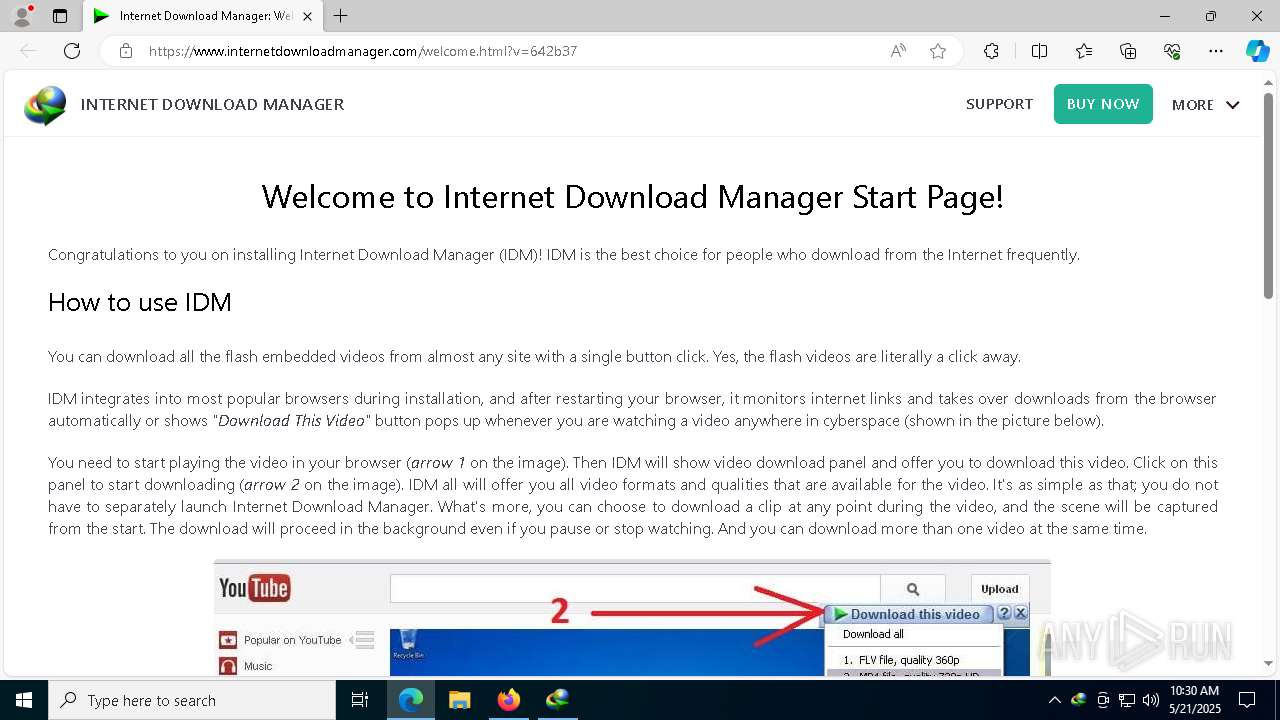The height and width of the screenshot is (720, 1280).
Task: Open a new browser tab
Action: pos(341,16)
